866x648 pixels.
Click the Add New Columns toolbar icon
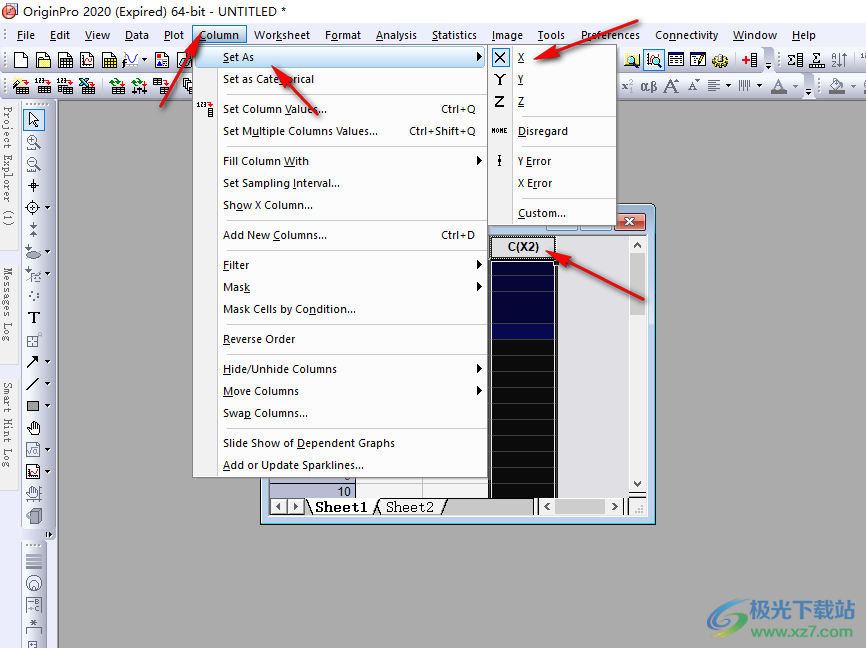click(x=749, y=60)
